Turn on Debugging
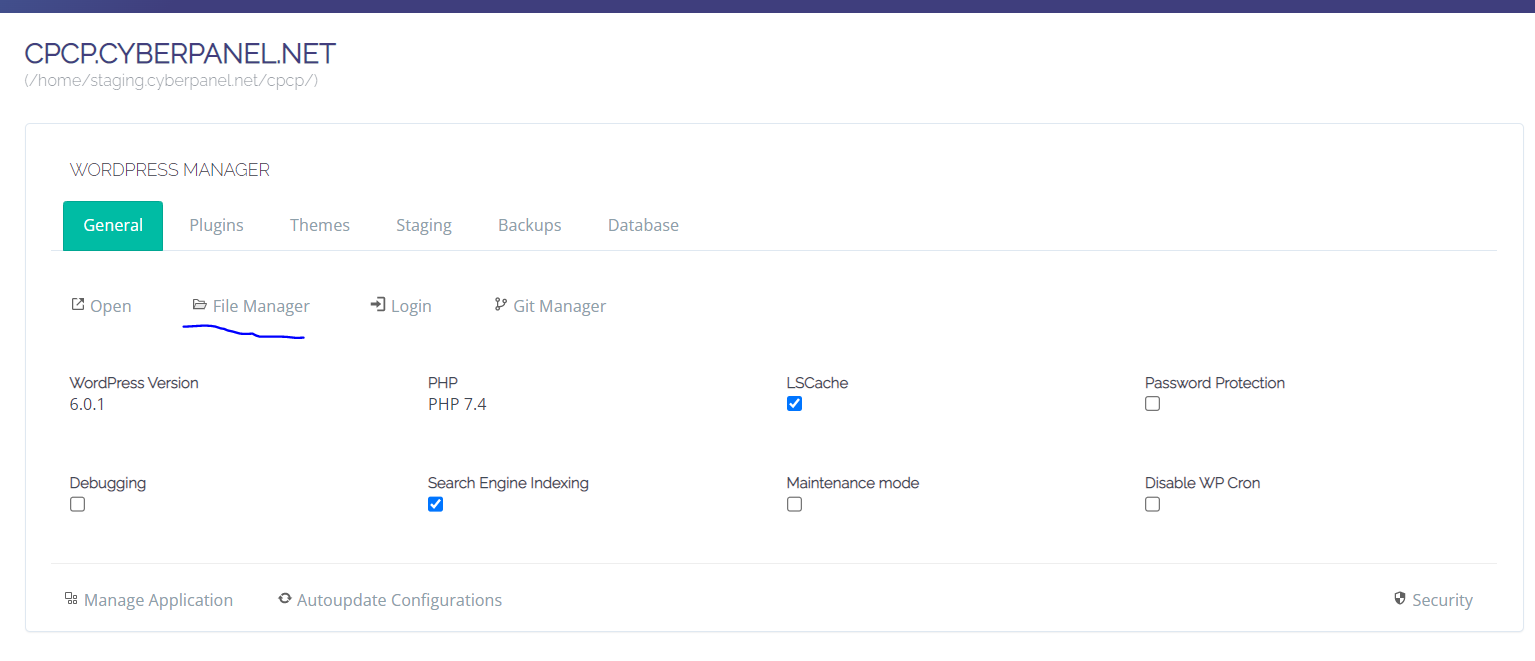 click(x=77, y=504)
